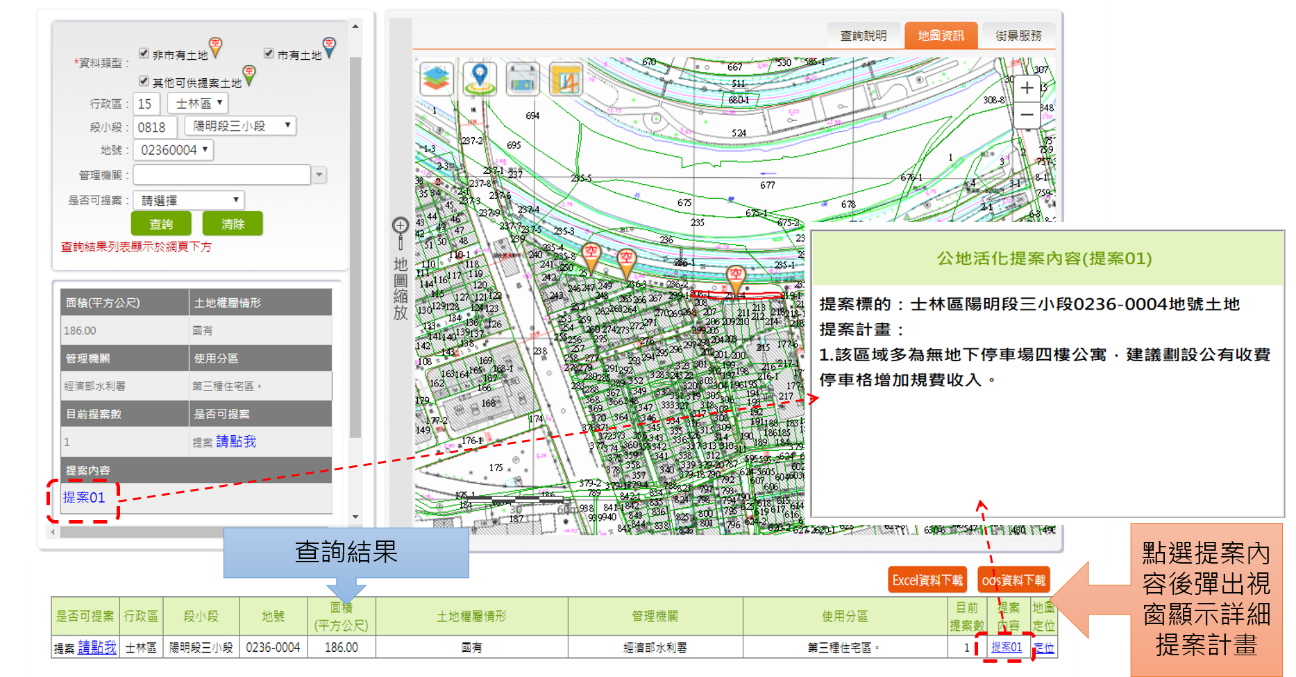Toggle the 其他可供提案土地 checkbox
The height and width of the screenshot is (677, 1296).
click(144, 80)
